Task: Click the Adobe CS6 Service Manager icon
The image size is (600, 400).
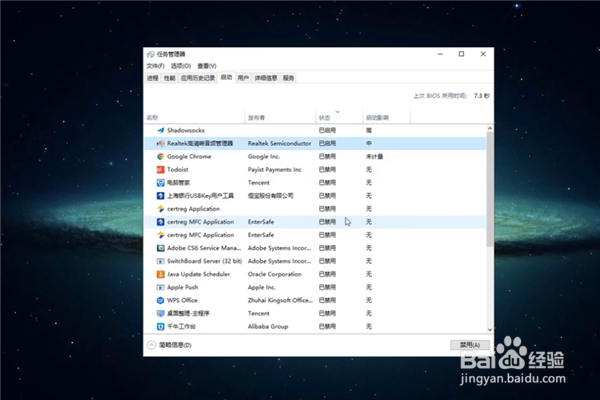Action: [x=161, y=248]
